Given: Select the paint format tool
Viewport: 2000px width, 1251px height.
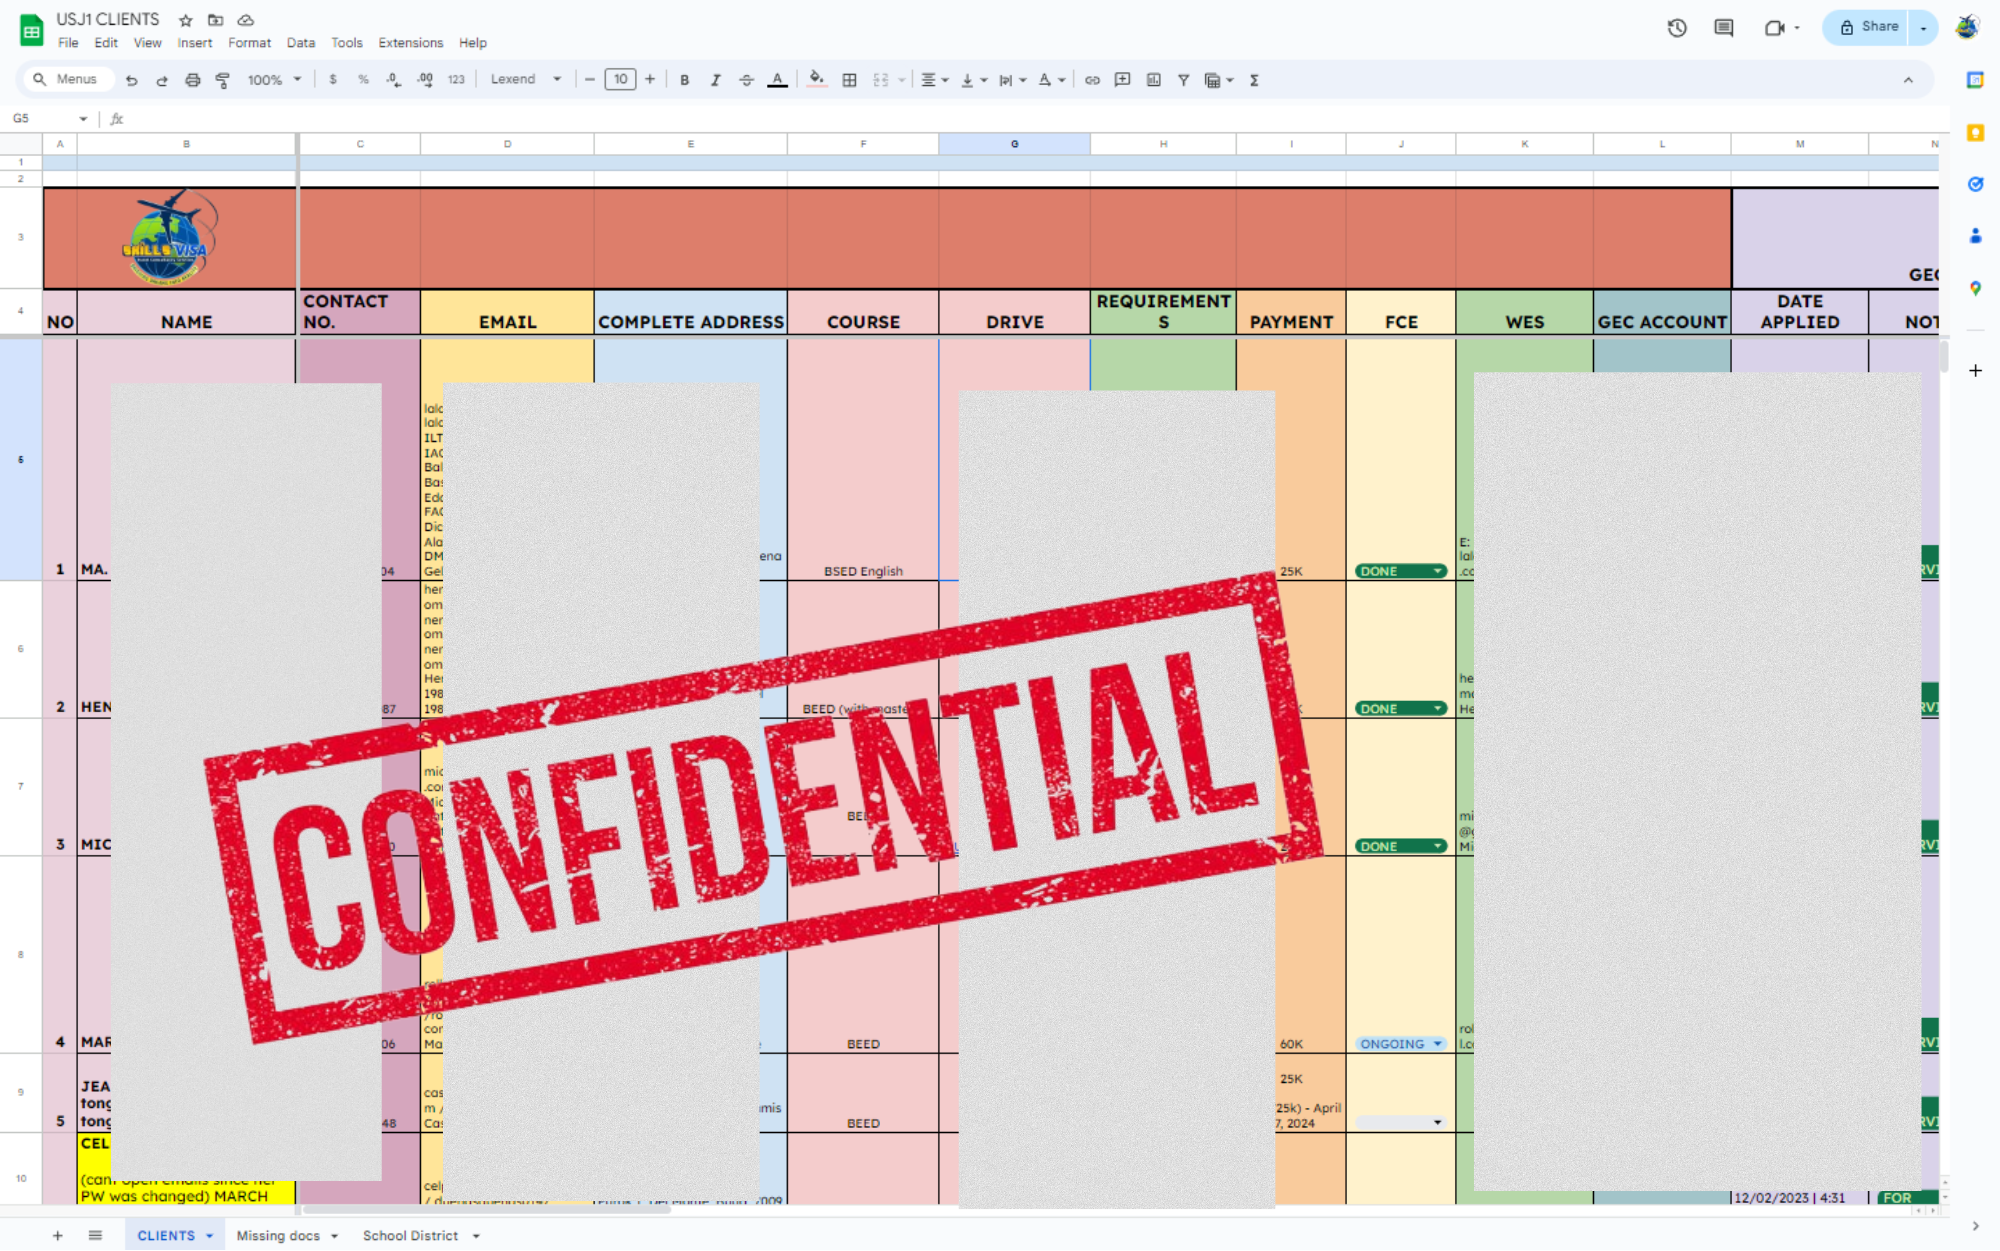Looking at the screenshot, I should click(x=223, y=80).
